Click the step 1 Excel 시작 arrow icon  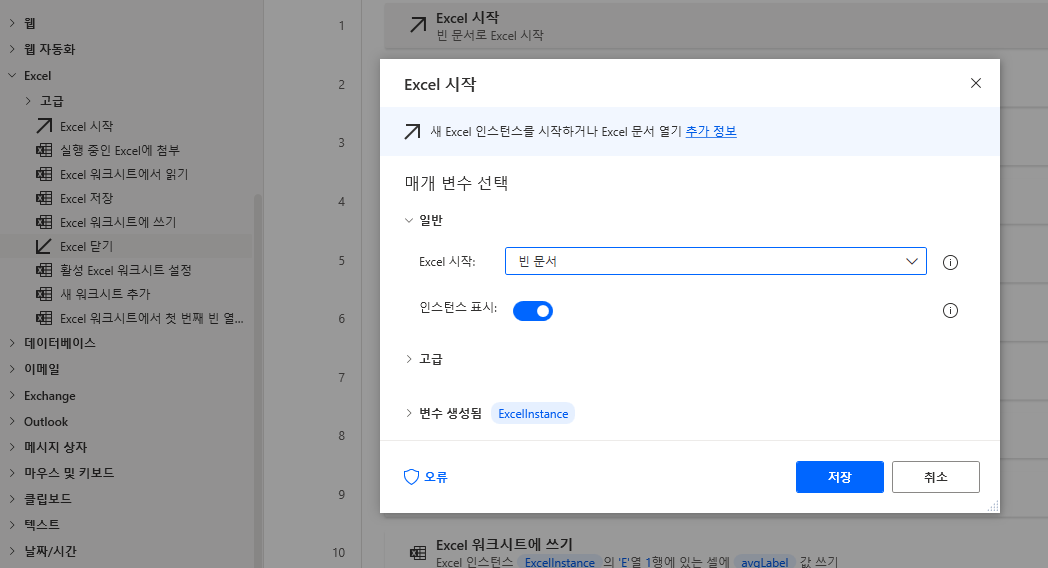pyautogui.click(x=418, y=25)
